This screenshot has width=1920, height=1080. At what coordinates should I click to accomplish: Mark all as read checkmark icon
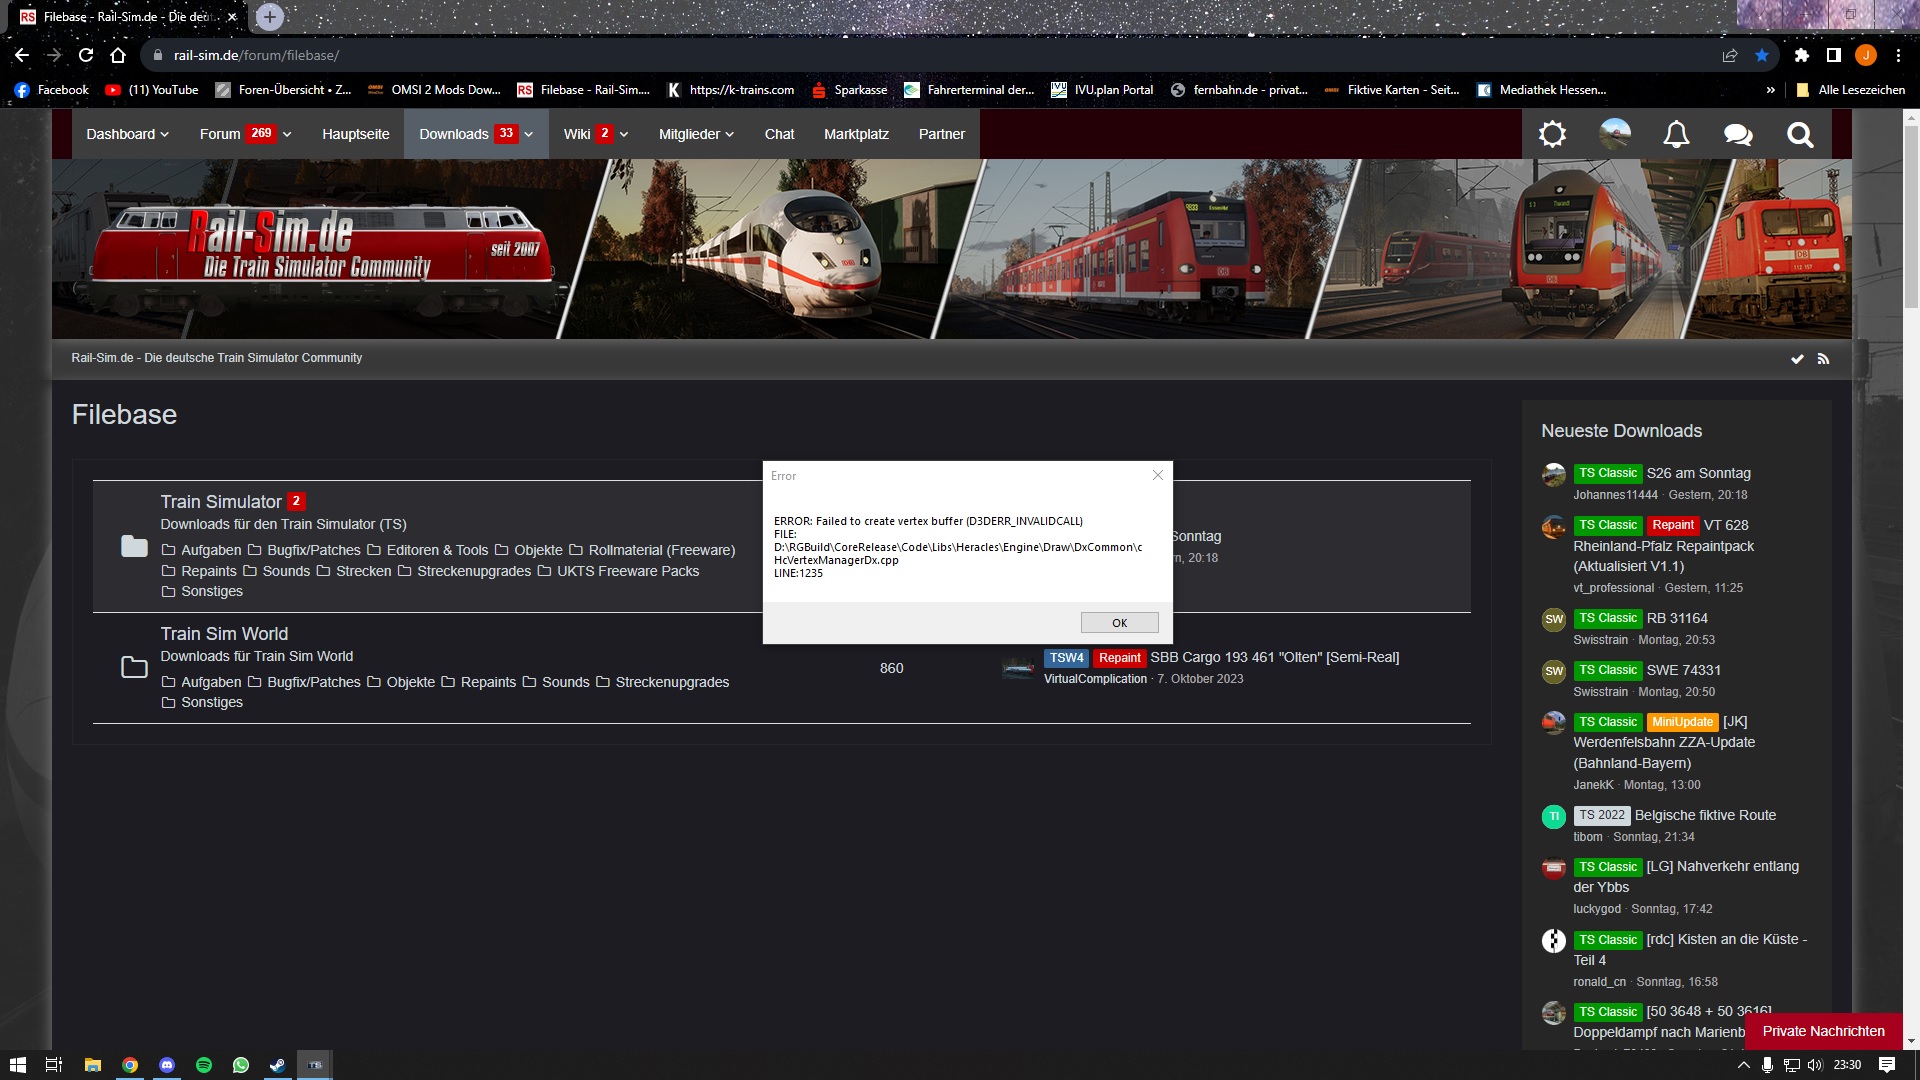1797,358
